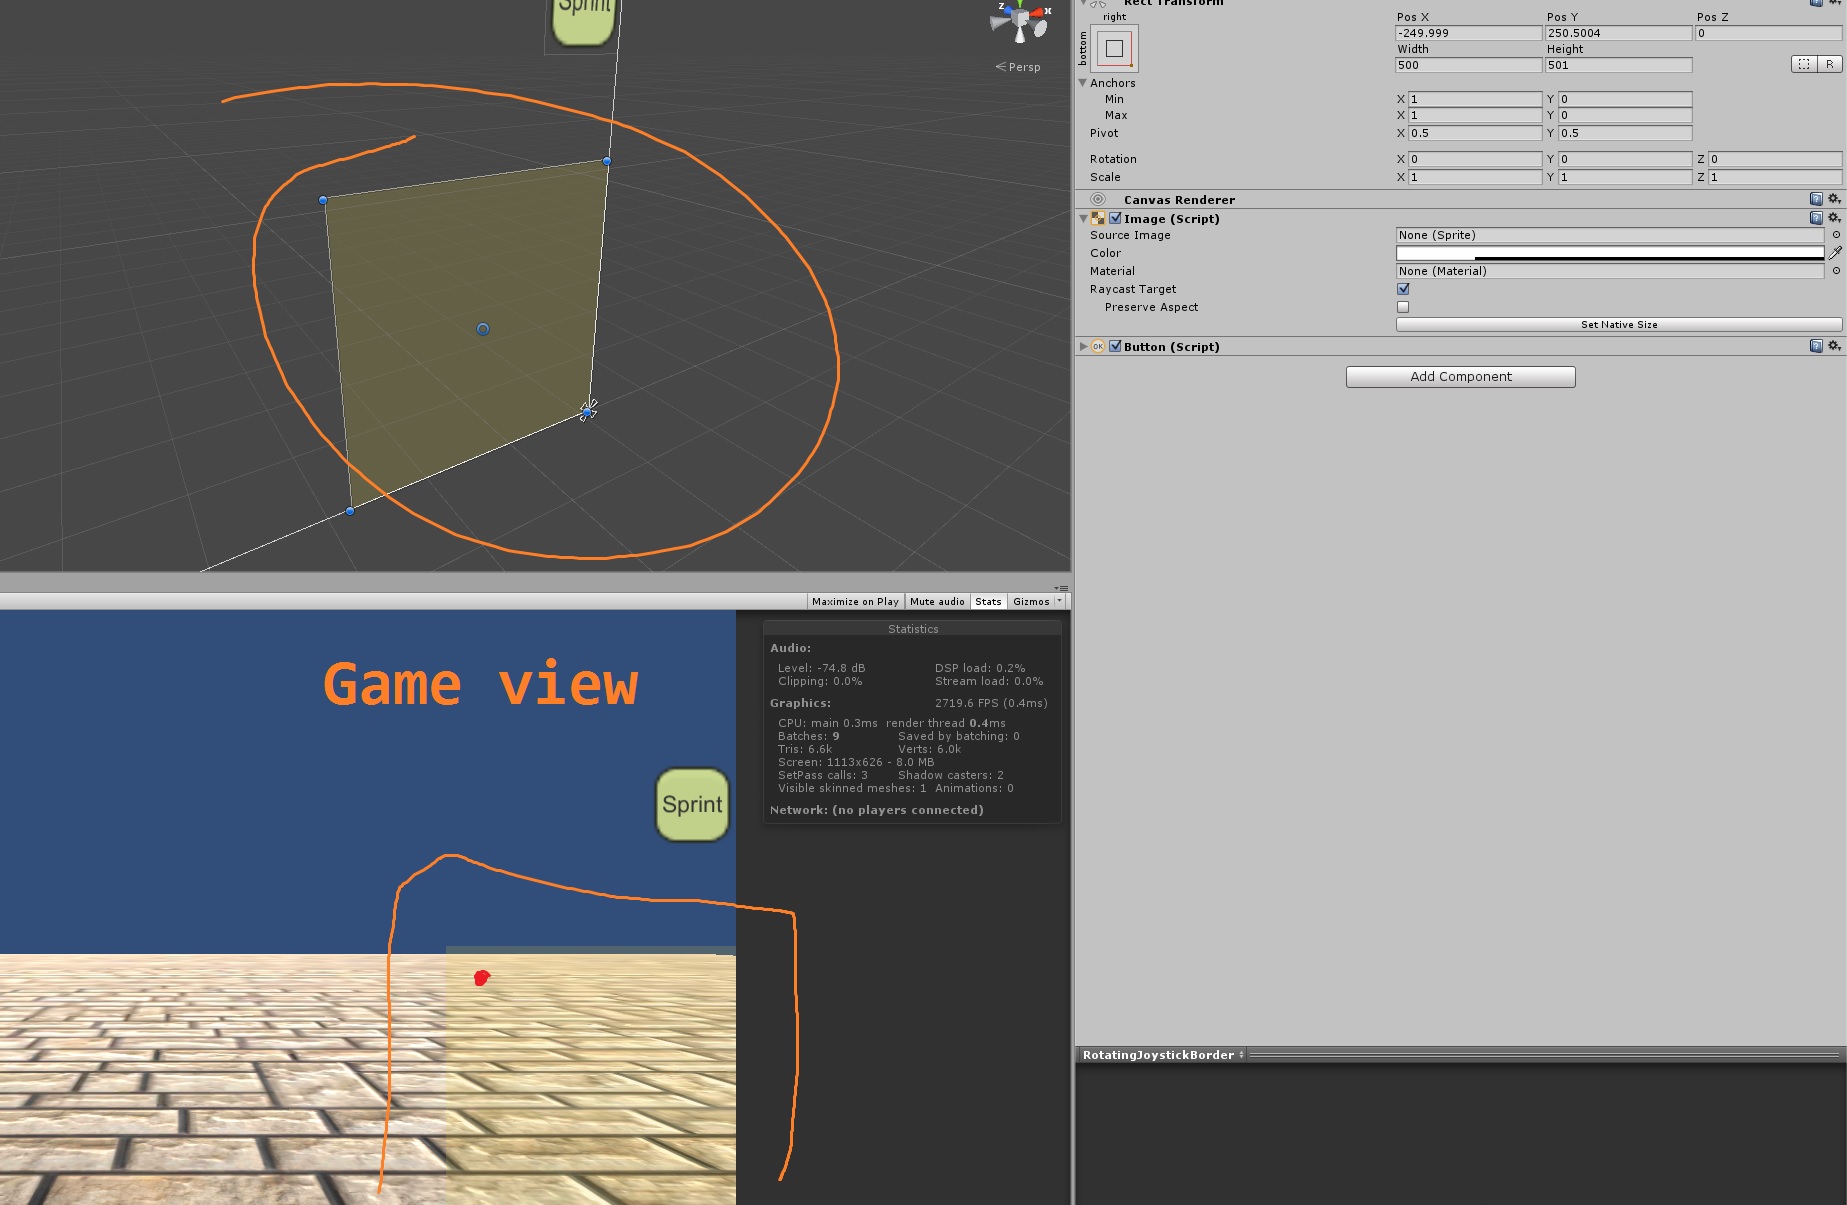
Task: Select the bottom-right rect corner handle
Action: [587, 411]
